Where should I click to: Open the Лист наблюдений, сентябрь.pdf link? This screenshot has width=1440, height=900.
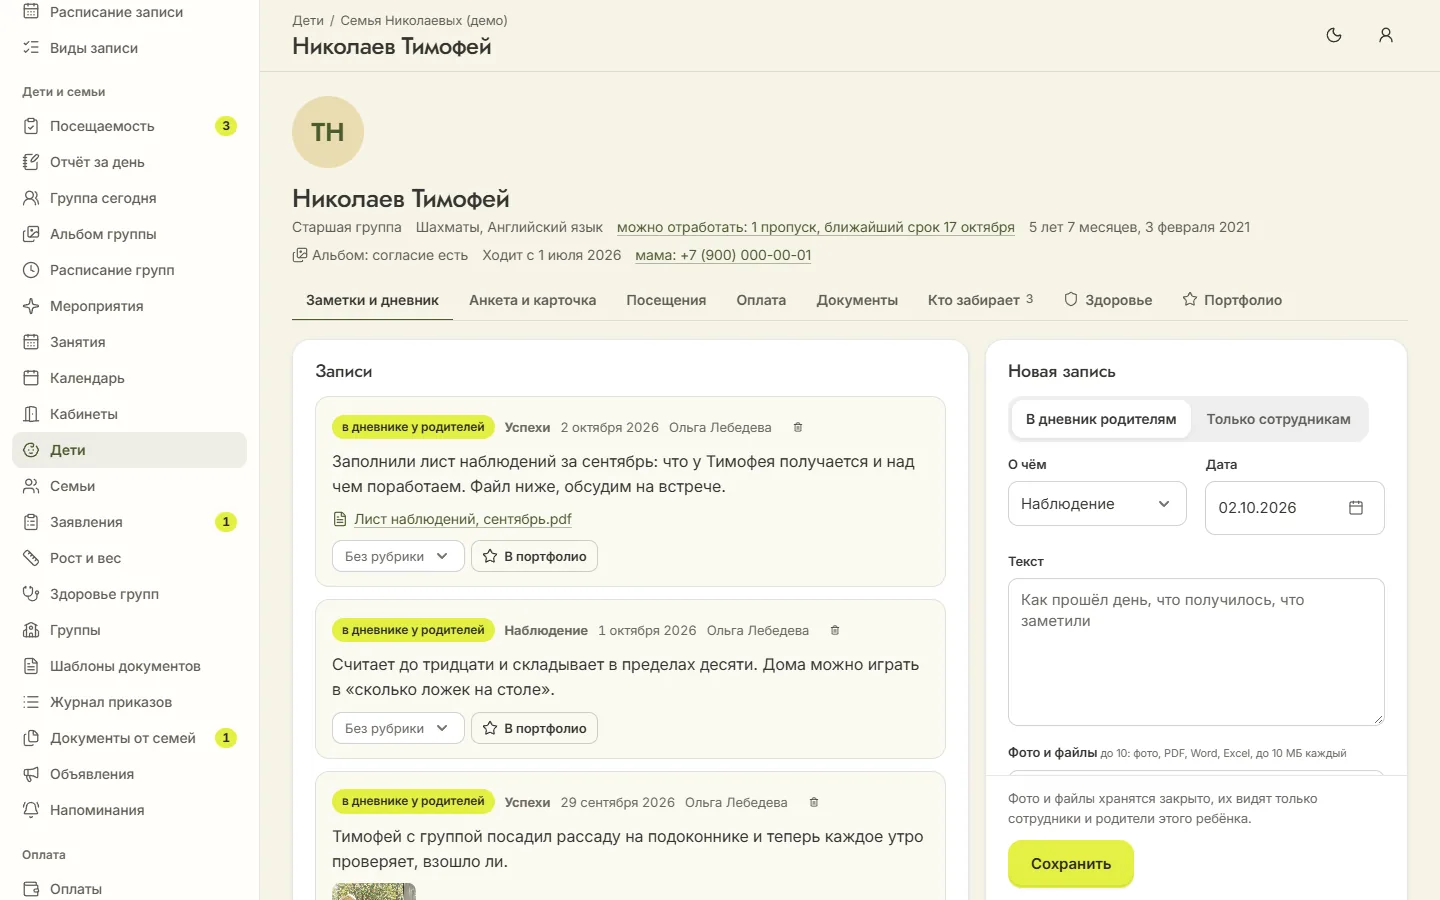coord(463,519)
